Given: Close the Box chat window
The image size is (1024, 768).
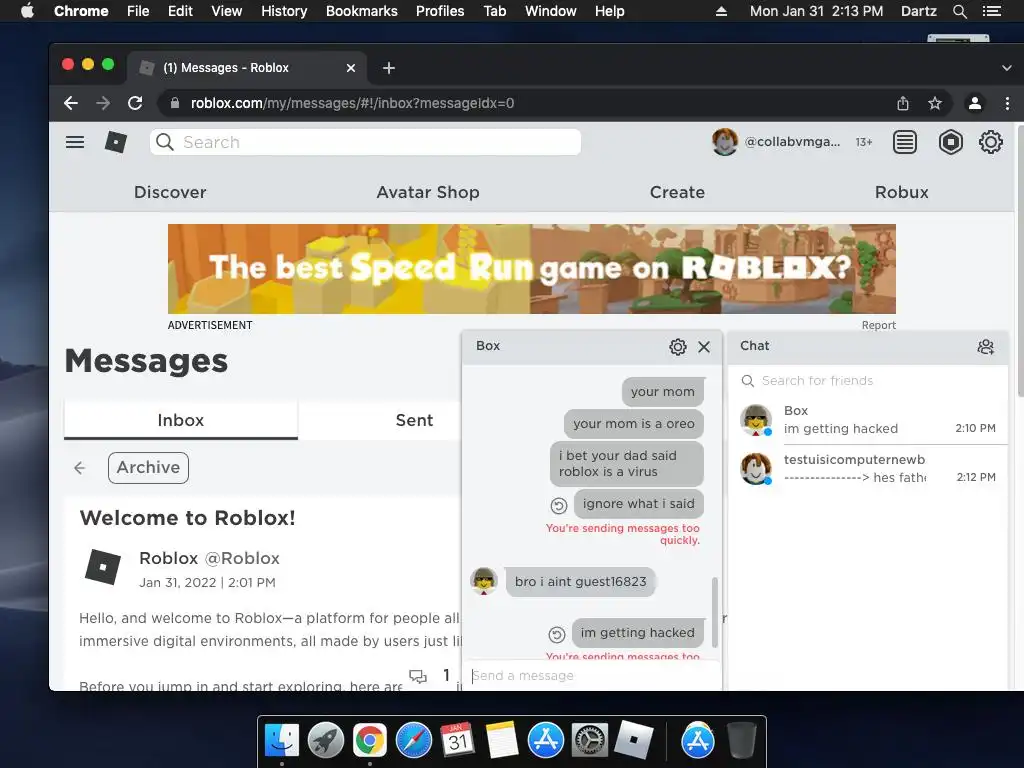Looking at the screenshot, I should coord(704,347).
